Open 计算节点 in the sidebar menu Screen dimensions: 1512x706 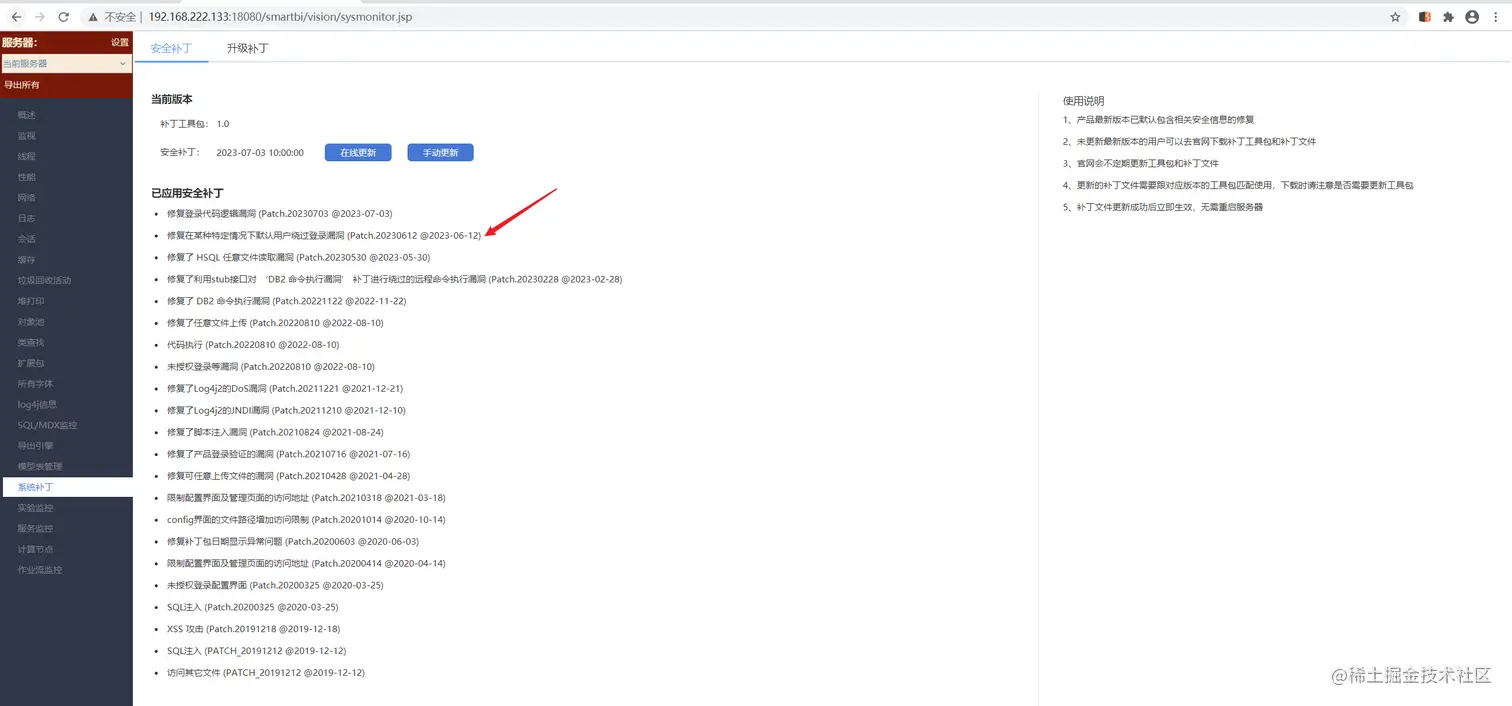[36, 549]
